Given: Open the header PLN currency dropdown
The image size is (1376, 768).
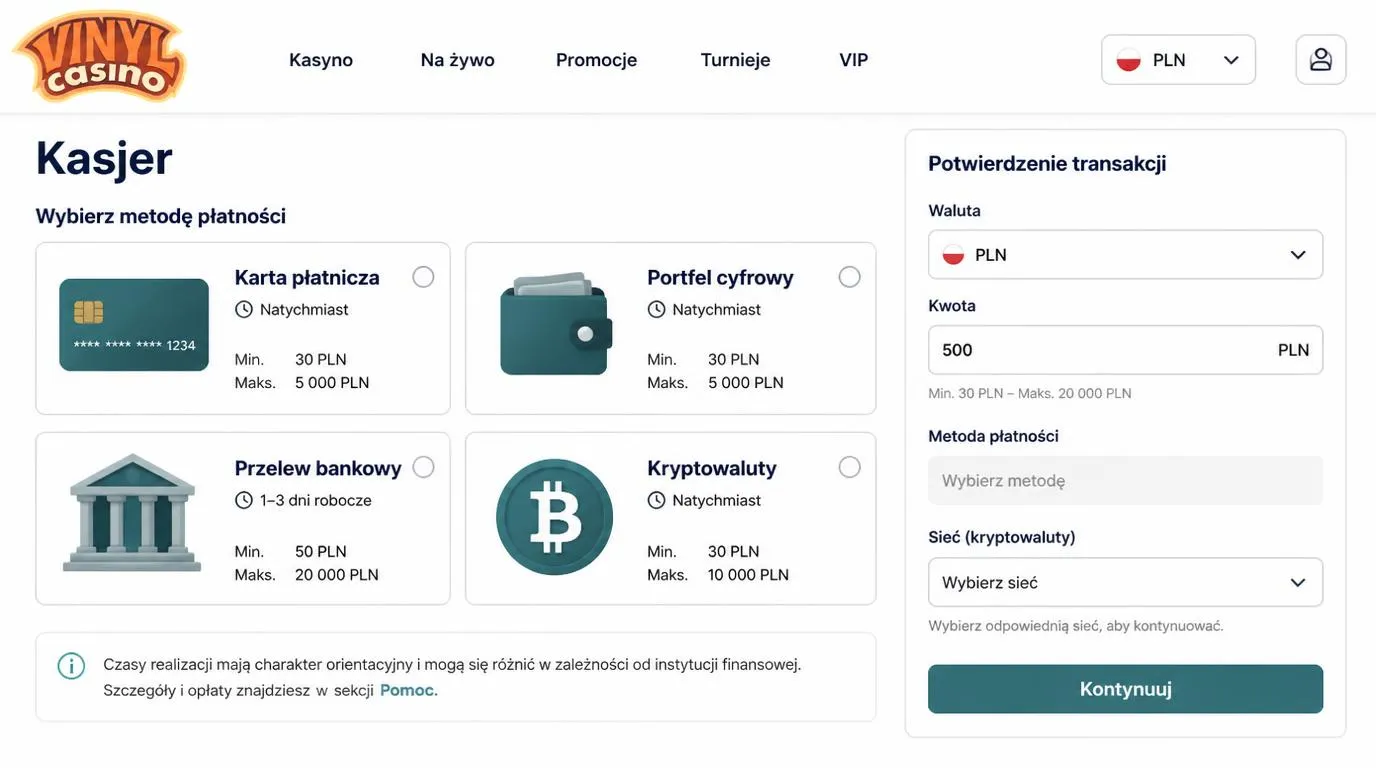Looking at the screenshot, I should (1178, 60).
